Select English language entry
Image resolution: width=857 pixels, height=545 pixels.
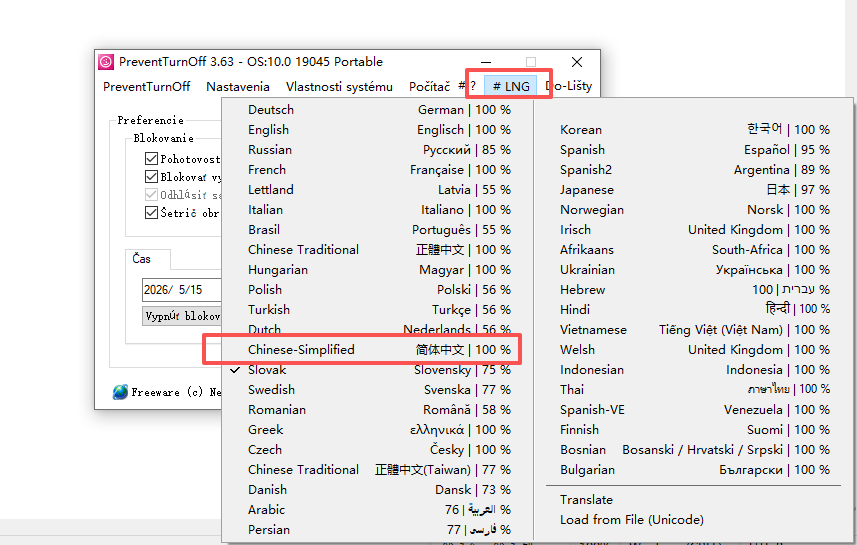click(x=377, y=130)
